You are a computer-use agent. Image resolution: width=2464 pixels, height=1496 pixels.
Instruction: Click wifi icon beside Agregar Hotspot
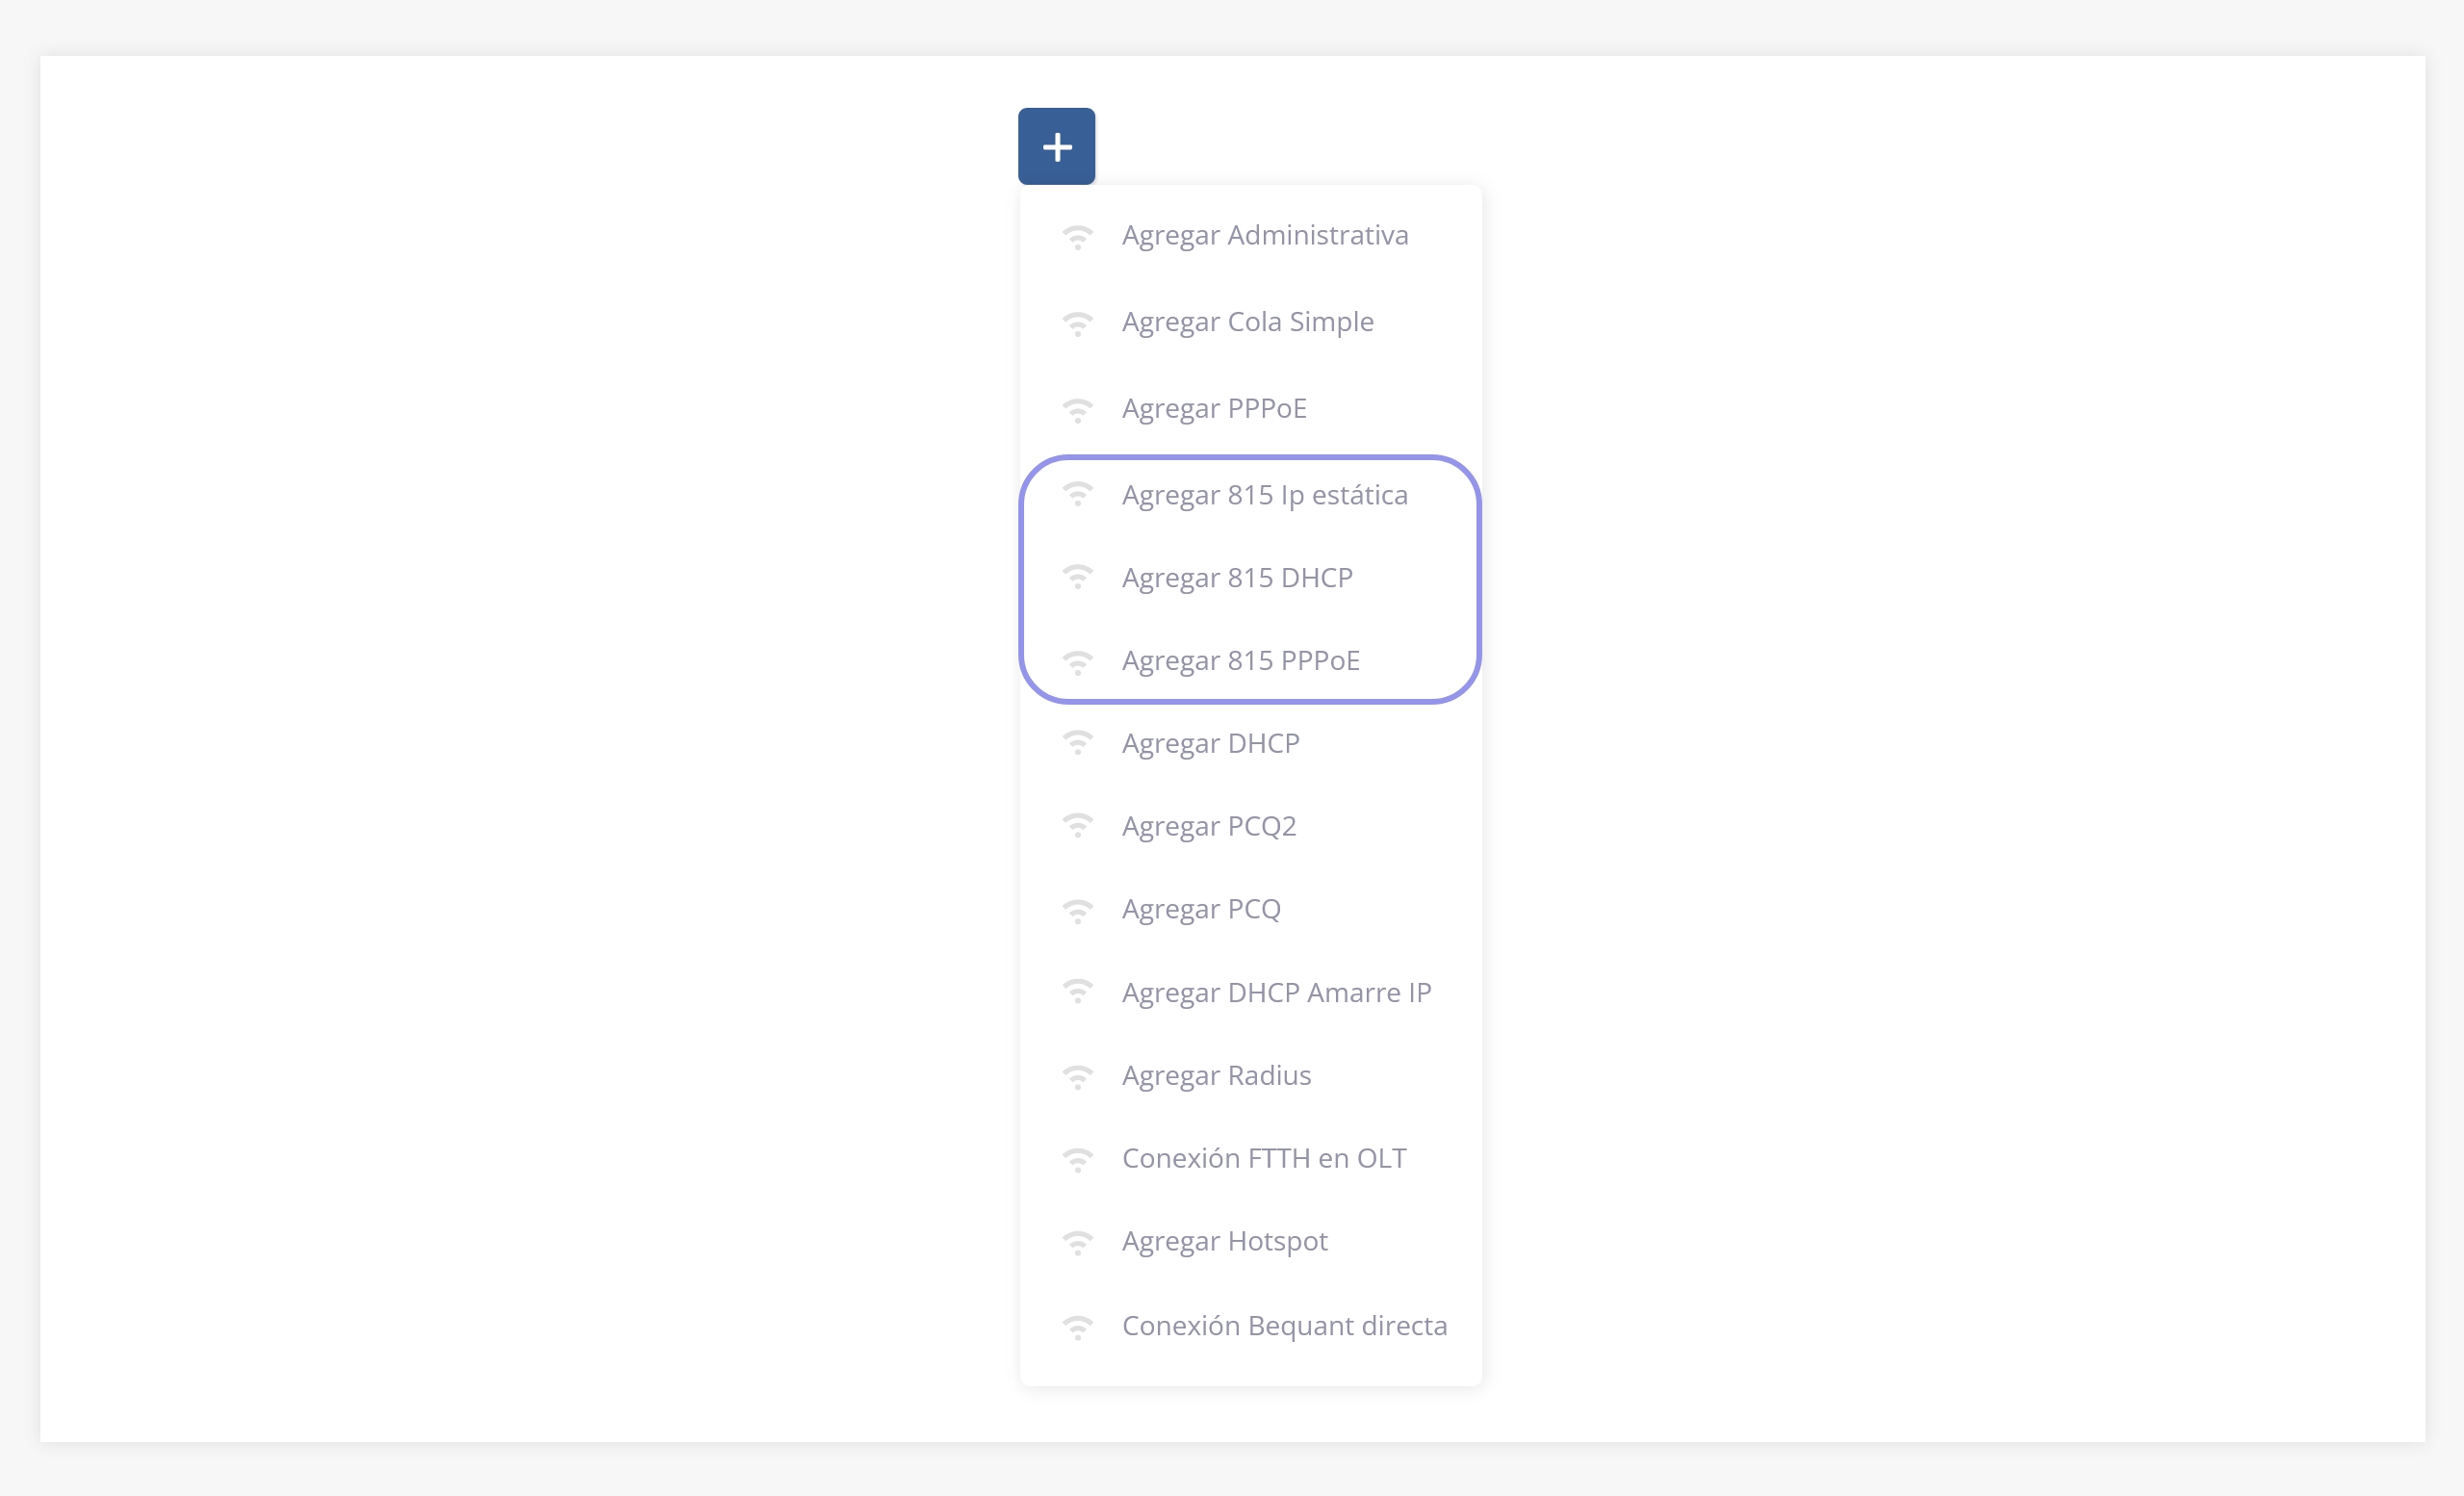coord(1077,1242)
